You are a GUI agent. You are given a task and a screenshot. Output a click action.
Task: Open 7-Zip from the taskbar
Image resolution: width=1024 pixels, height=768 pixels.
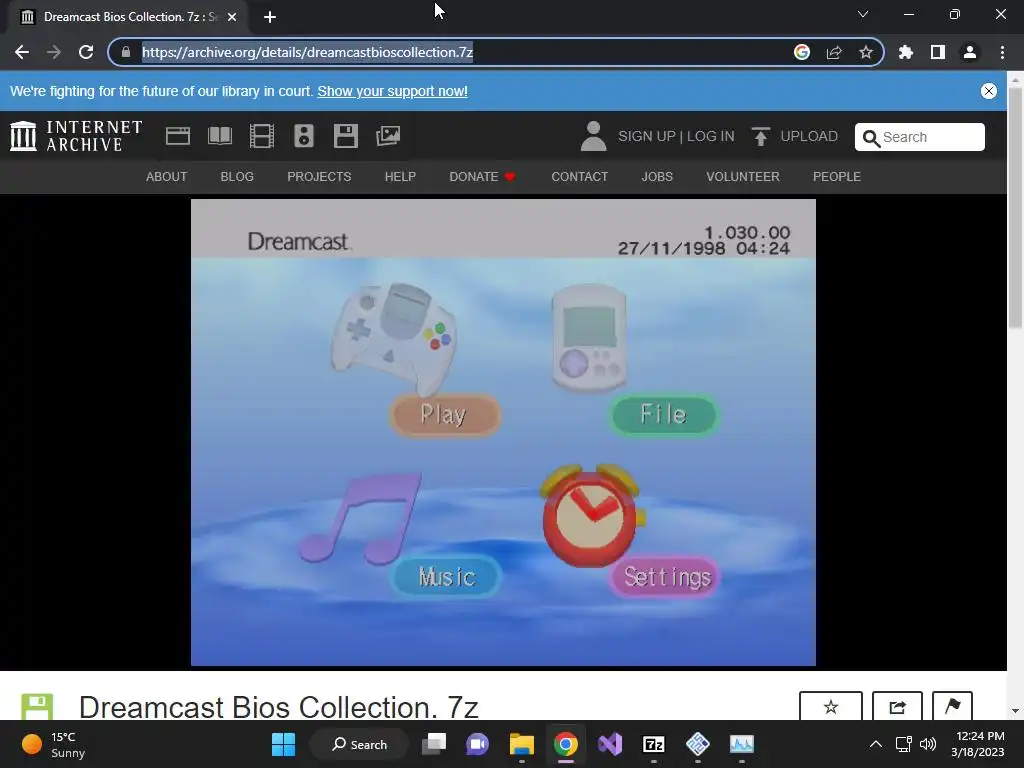click(654, 744)
